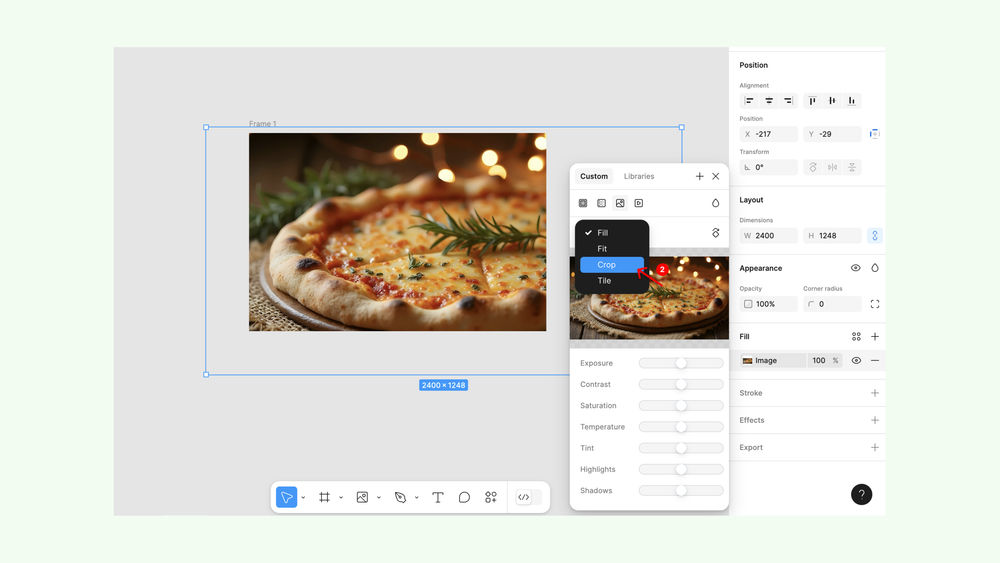
Task: Select the Pen tool
Action: tap(400, 497)
